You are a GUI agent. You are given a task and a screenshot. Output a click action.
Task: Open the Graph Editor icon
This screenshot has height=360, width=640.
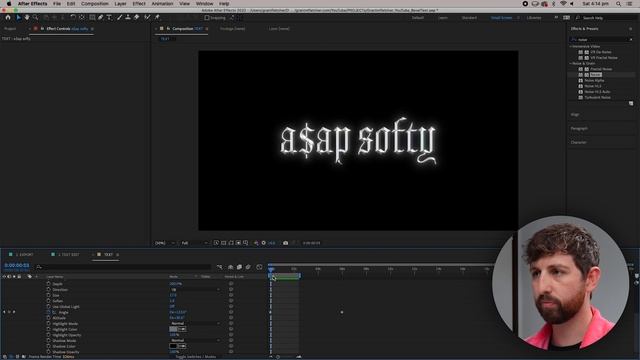pyautogui.click(x=259, y=267)
